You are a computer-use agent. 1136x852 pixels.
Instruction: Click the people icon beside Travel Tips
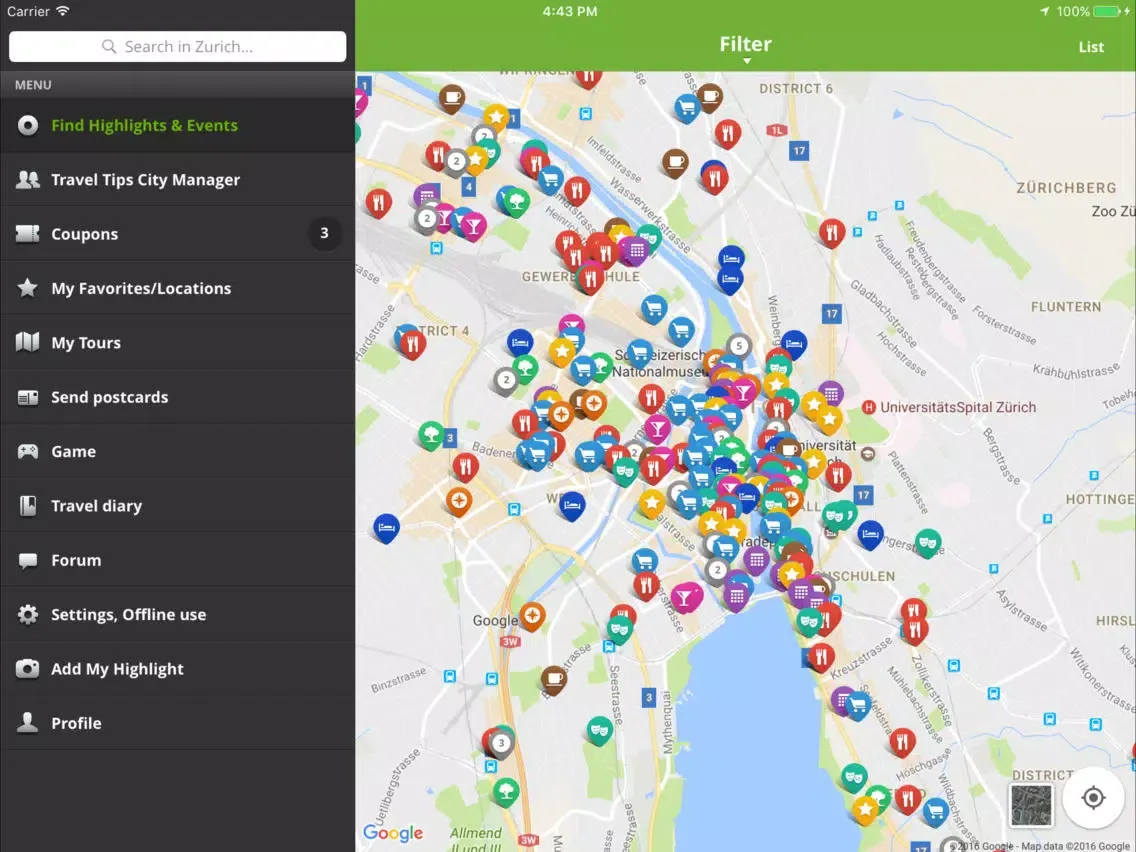coord(28,179)
